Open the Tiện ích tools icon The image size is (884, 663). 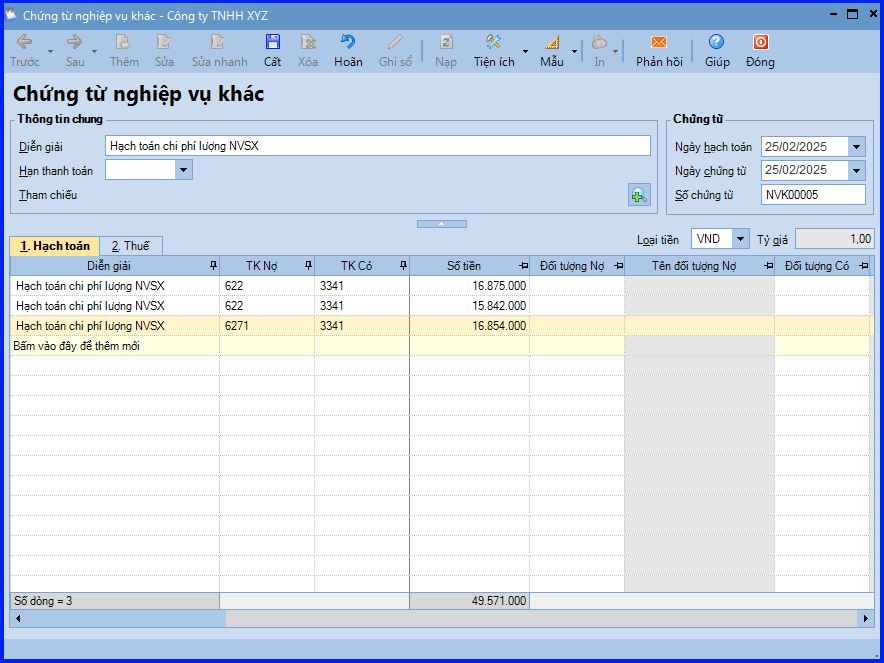[x=494, y=42]
